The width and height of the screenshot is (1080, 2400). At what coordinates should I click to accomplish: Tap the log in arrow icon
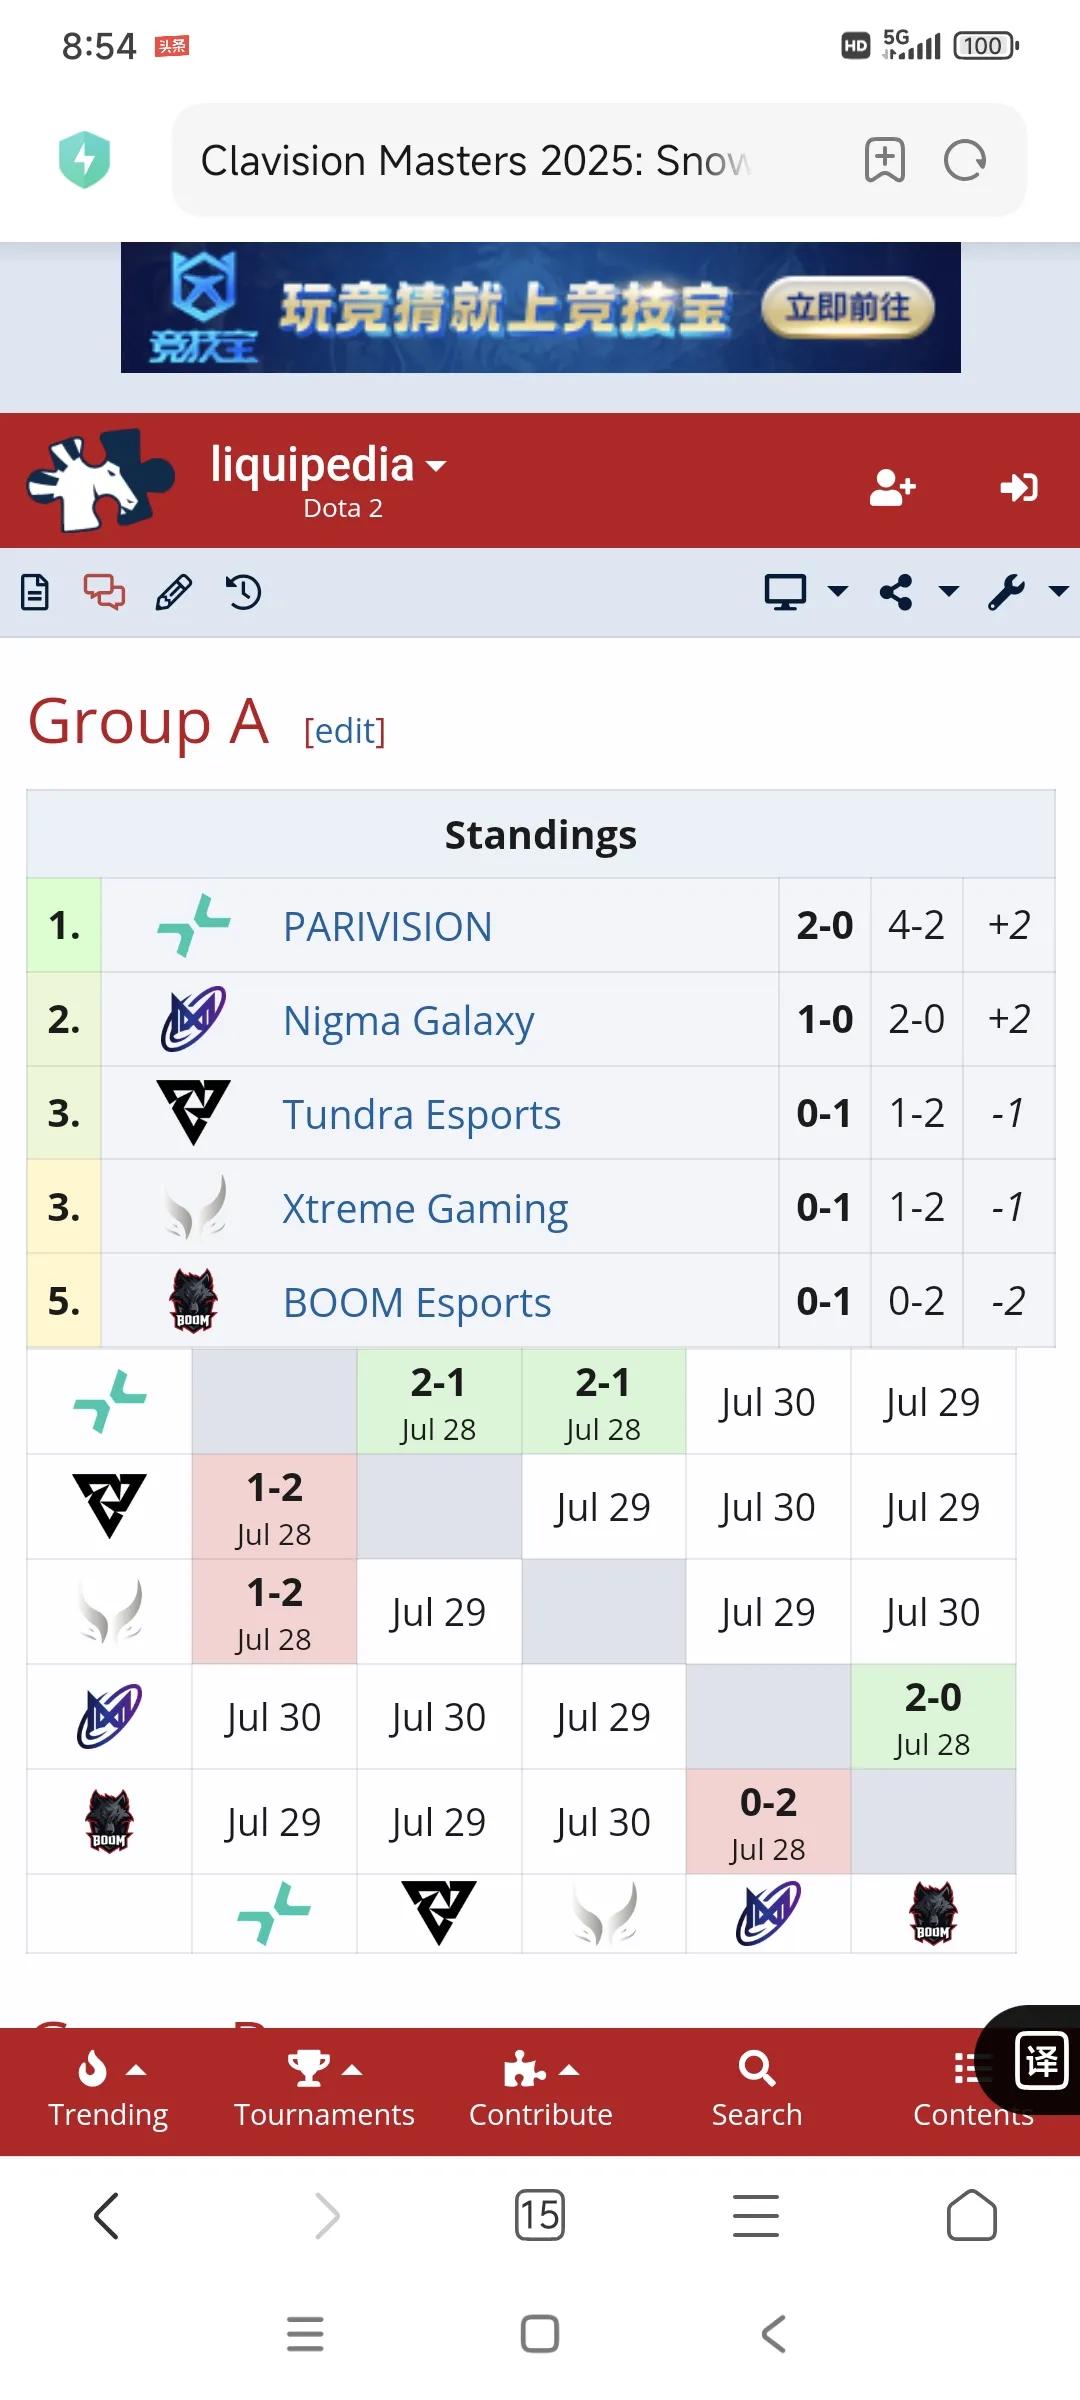tap(1019, 488)
